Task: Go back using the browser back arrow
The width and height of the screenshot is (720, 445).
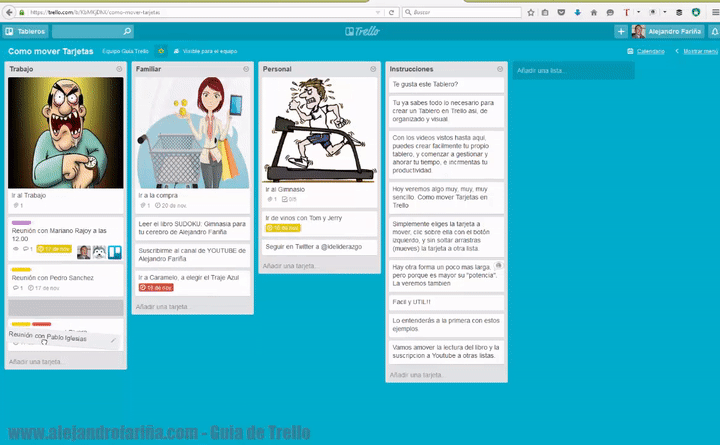Action: pos(9,12)
